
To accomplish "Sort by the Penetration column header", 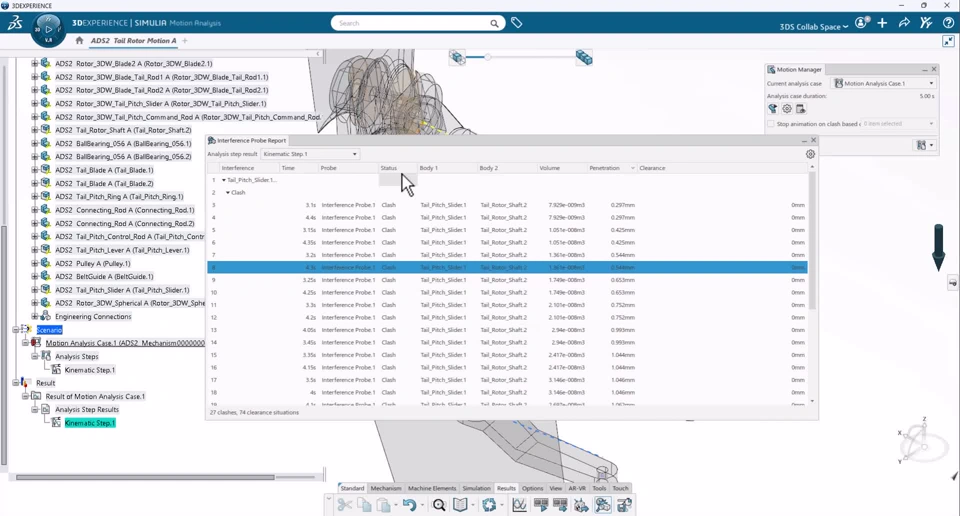I will pyautogui.click(x=611, y=168).
